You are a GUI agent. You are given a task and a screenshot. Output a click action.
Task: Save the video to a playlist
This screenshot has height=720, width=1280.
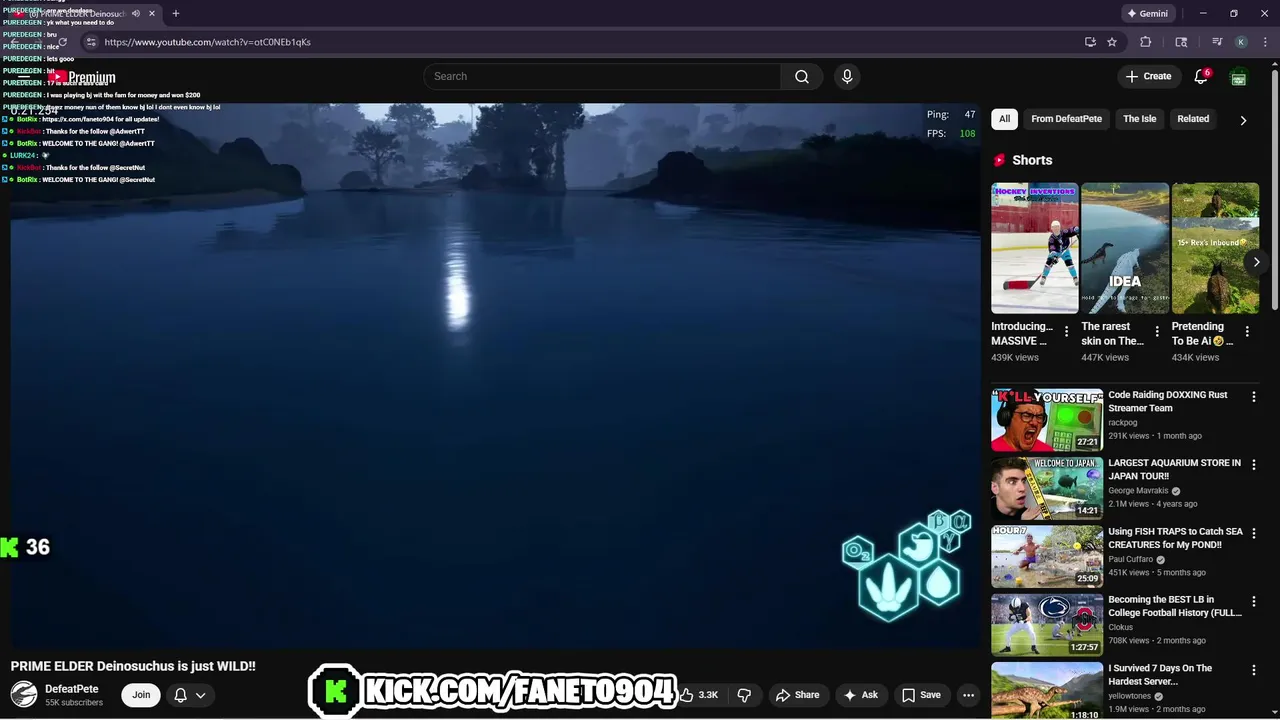(x=921, y=695)
